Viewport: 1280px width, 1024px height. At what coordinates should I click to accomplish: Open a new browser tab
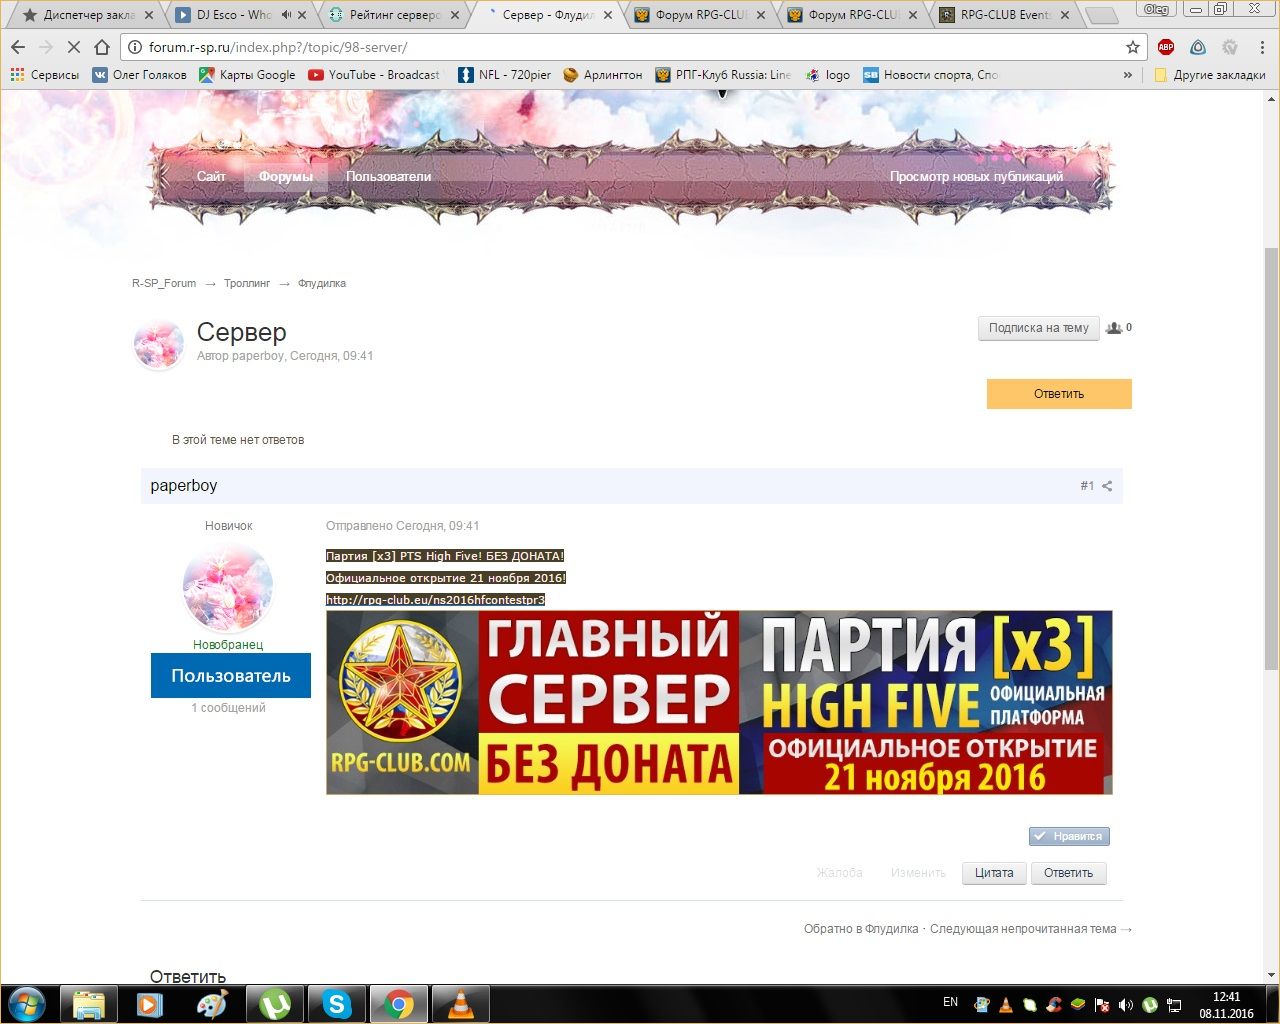tap(1101, 15)
